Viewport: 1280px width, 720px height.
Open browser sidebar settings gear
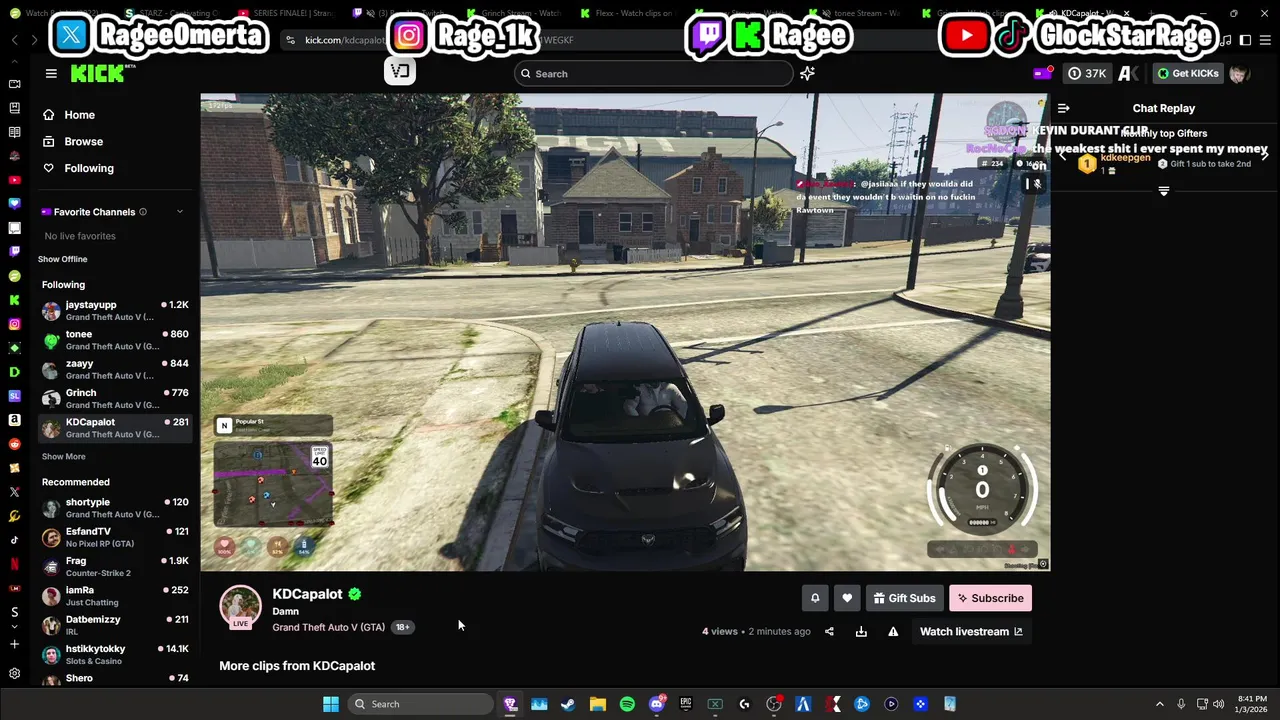tap(14, 673)
